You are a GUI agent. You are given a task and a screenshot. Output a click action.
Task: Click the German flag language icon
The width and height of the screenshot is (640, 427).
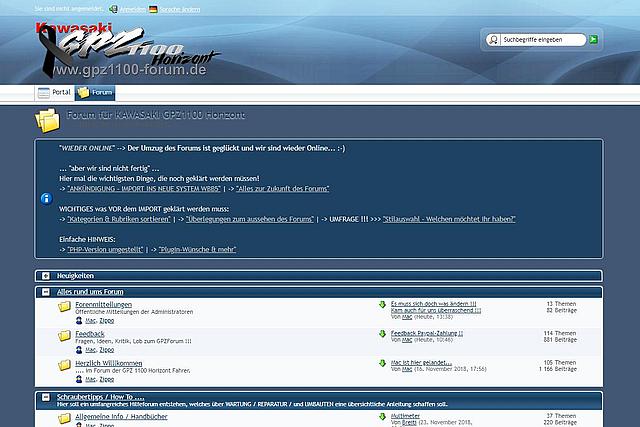(153, 9)
